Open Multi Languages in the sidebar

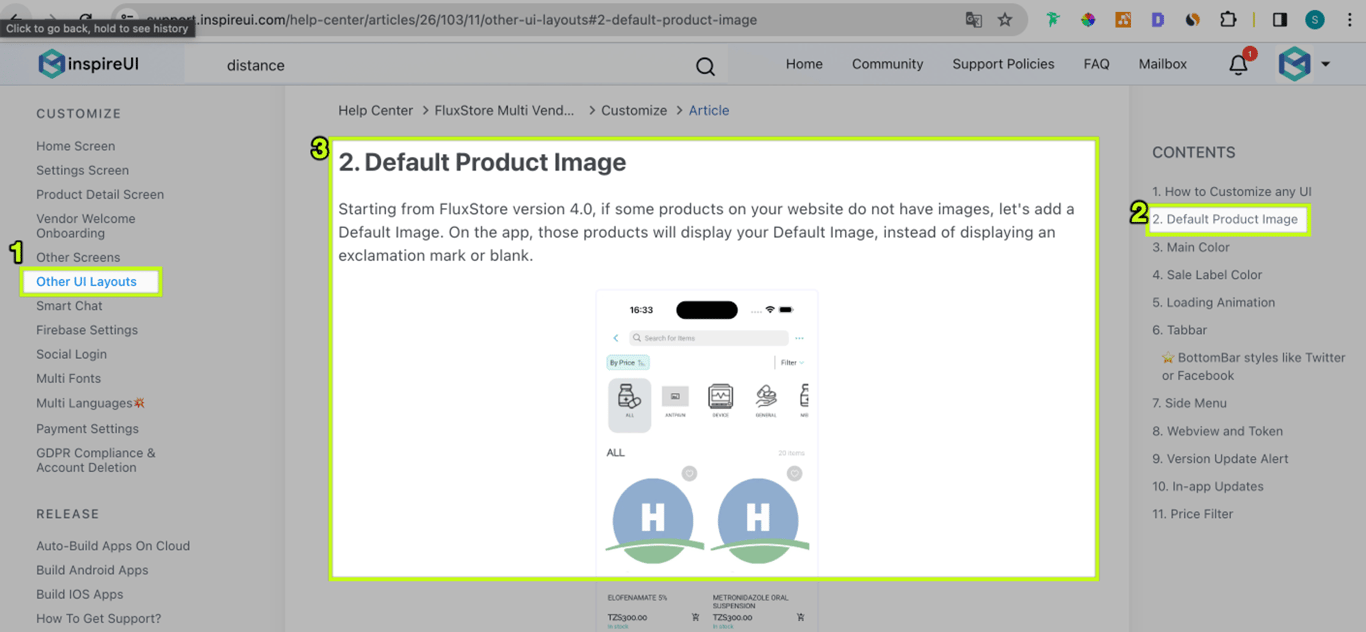[90, 403]
